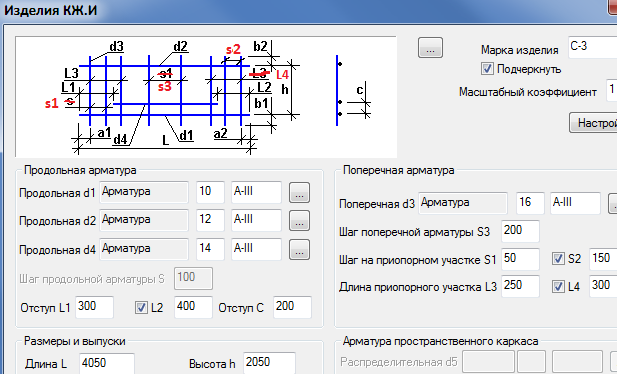The width and height of the screenshot is (617, 374).
Task: Click the Продольная d2 Арматура type field
Action: click(x=144, y=220)
